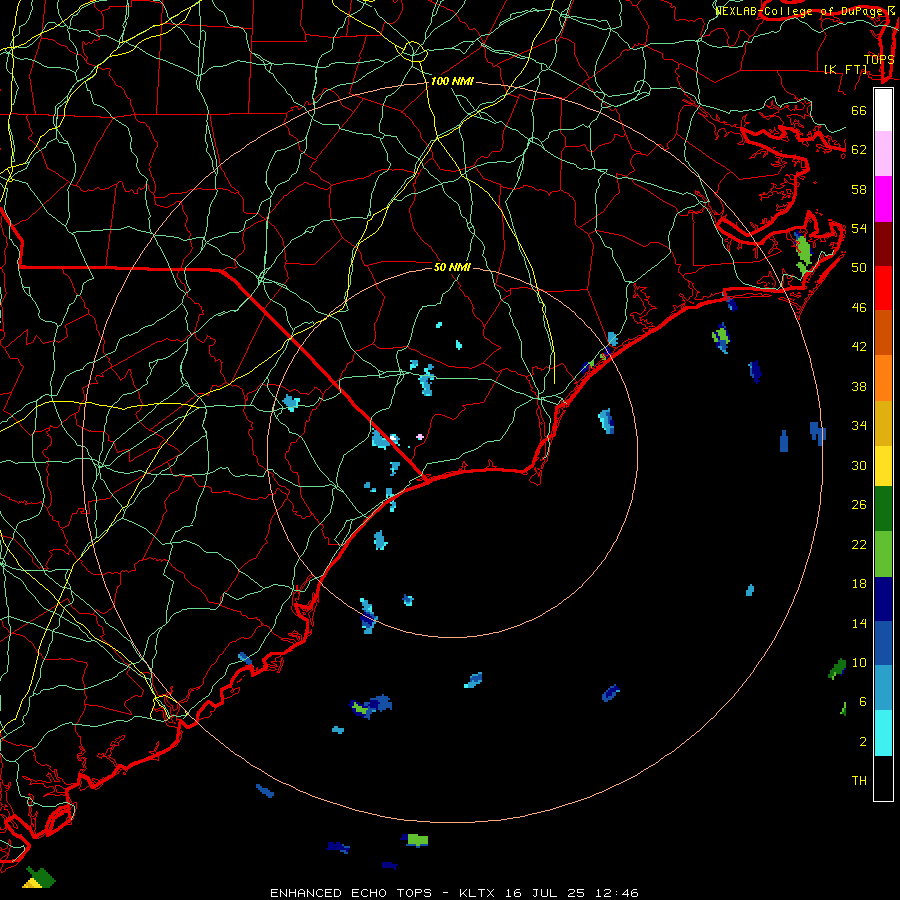Click the 62 legend value
The width and height of the screenshot is (900, 900).
[x=859, y=150]
